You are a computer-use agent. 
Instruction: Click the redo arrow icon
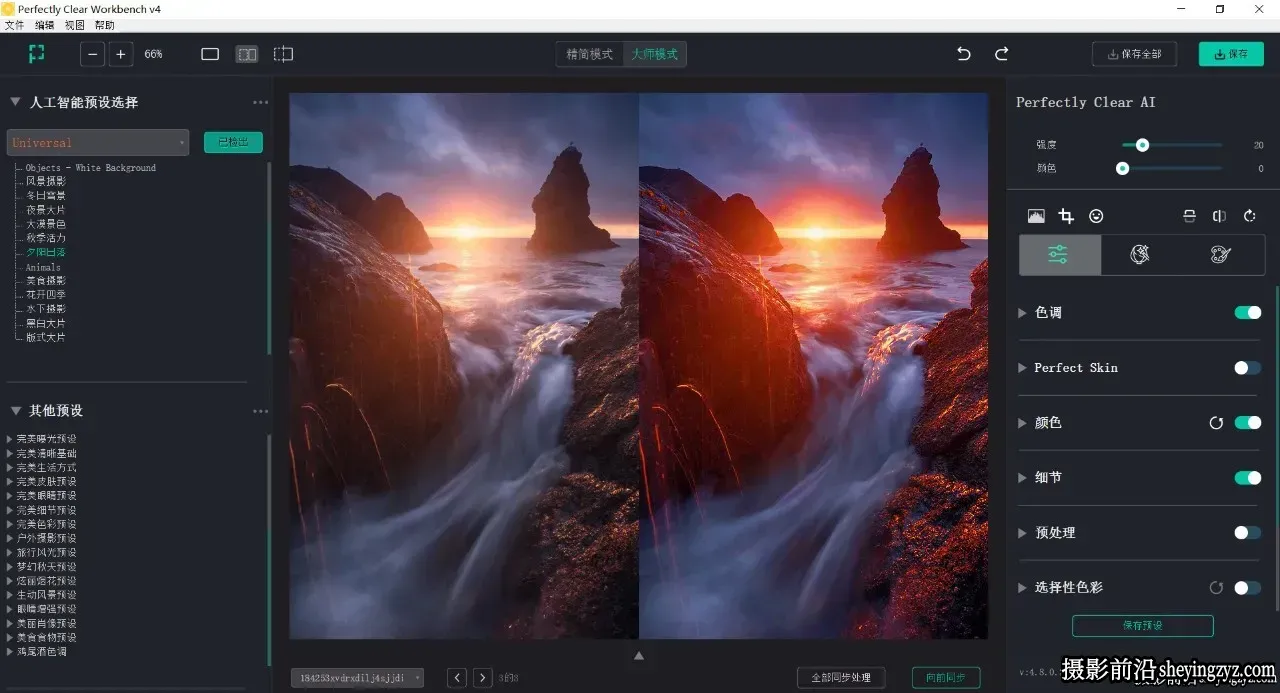1001,54
